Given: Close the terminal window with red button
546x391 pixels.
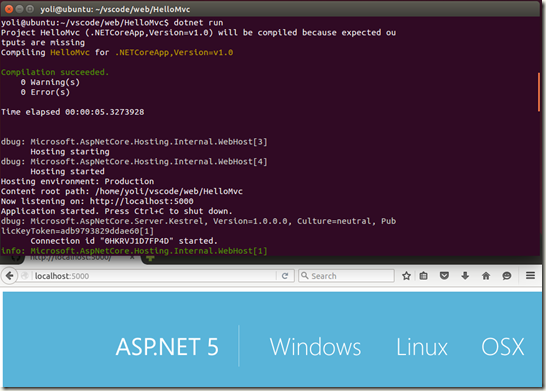Looking at the screenshot, I should tap(9, 9).
